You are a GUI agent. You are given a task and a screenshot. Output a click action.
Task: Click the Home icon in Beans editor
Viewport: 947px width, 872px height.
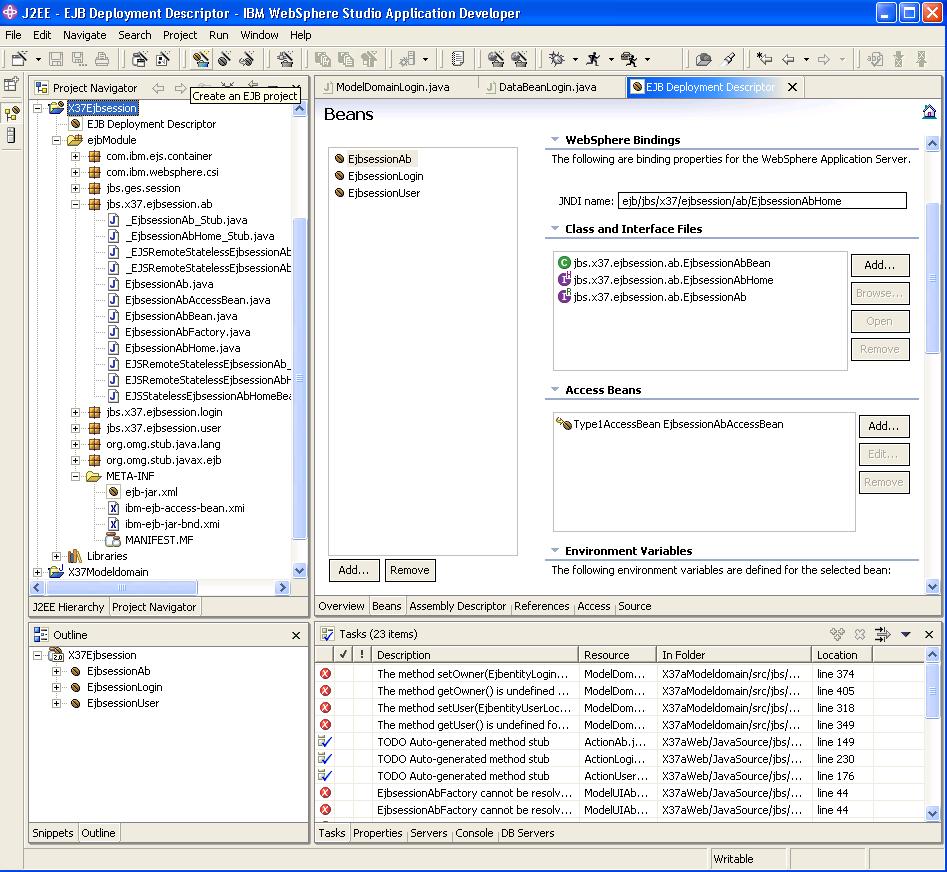click(x=929, y=112)
